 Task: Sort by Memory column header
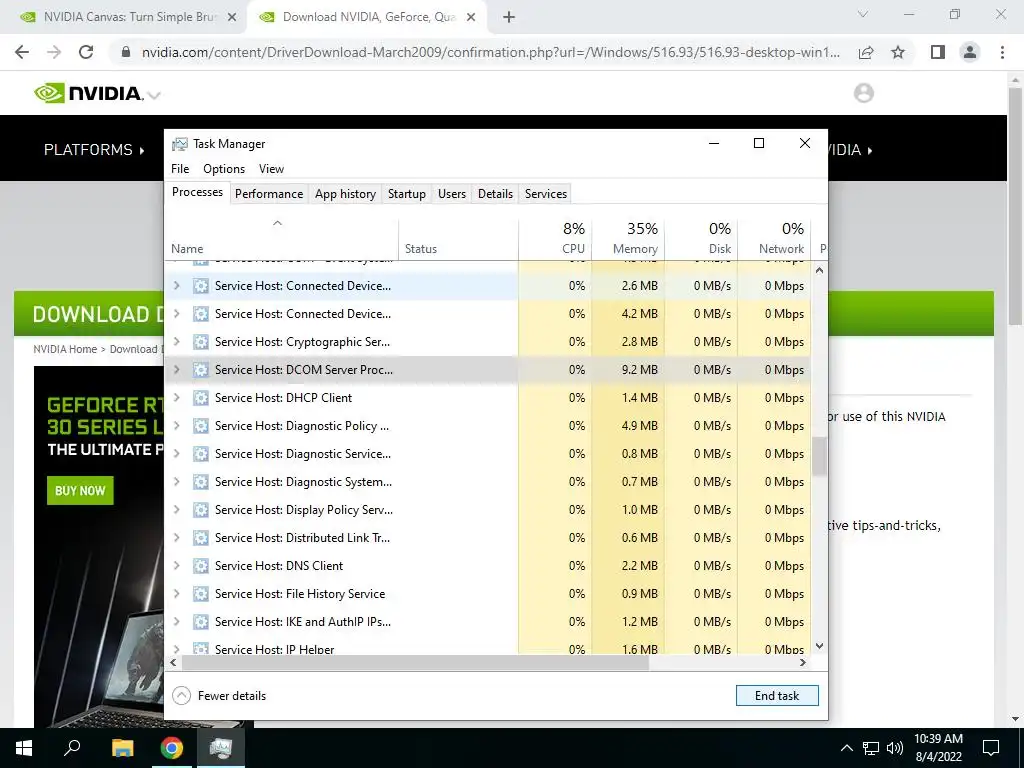click(x=628, y=239)
